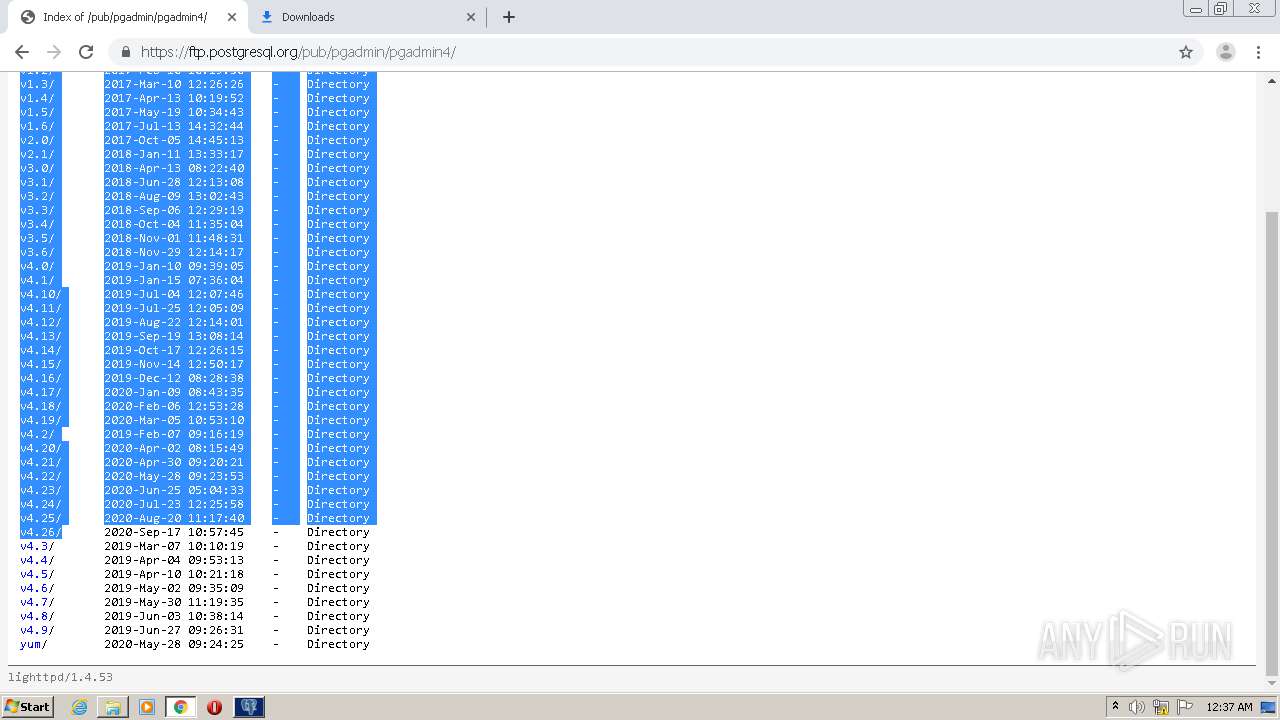The image size is (1280, 720).
Task: Bookmark this page with star icon
Action: click(1186, 52)
